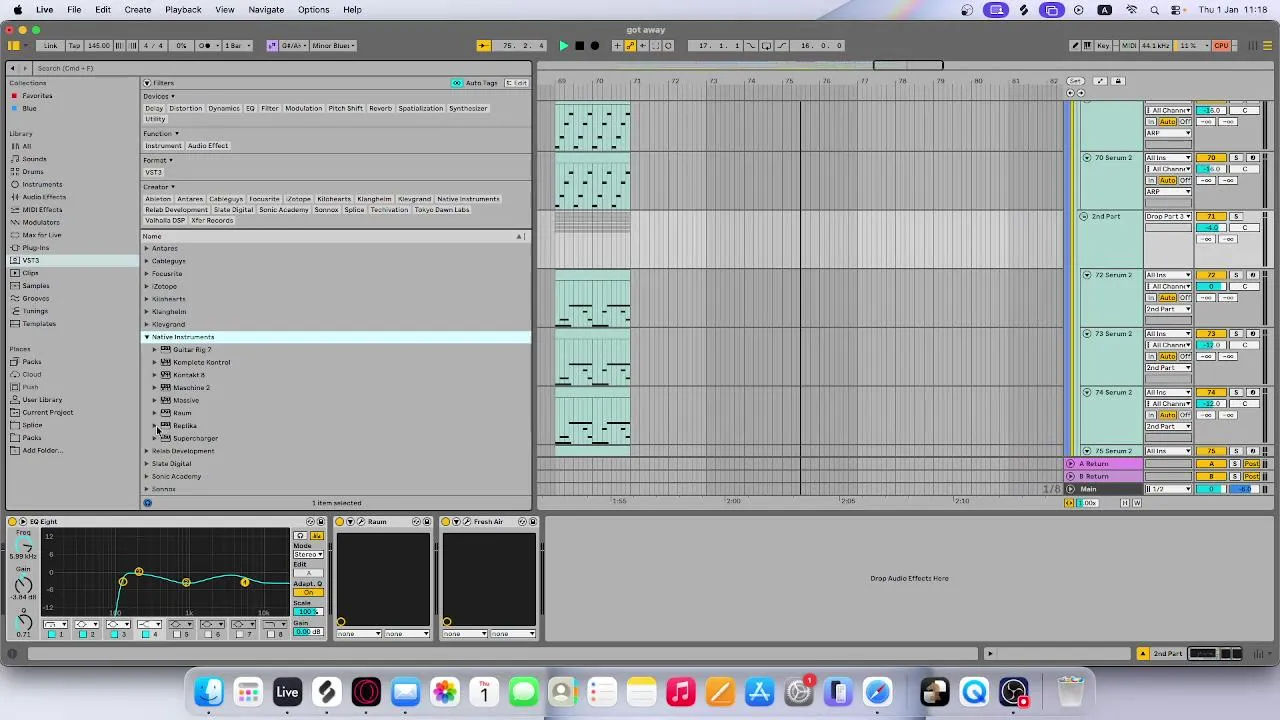This screenshot has height=720, width=1280.
Task: Open the 1 Bar quantization dropdown
Action: (235, 45)
